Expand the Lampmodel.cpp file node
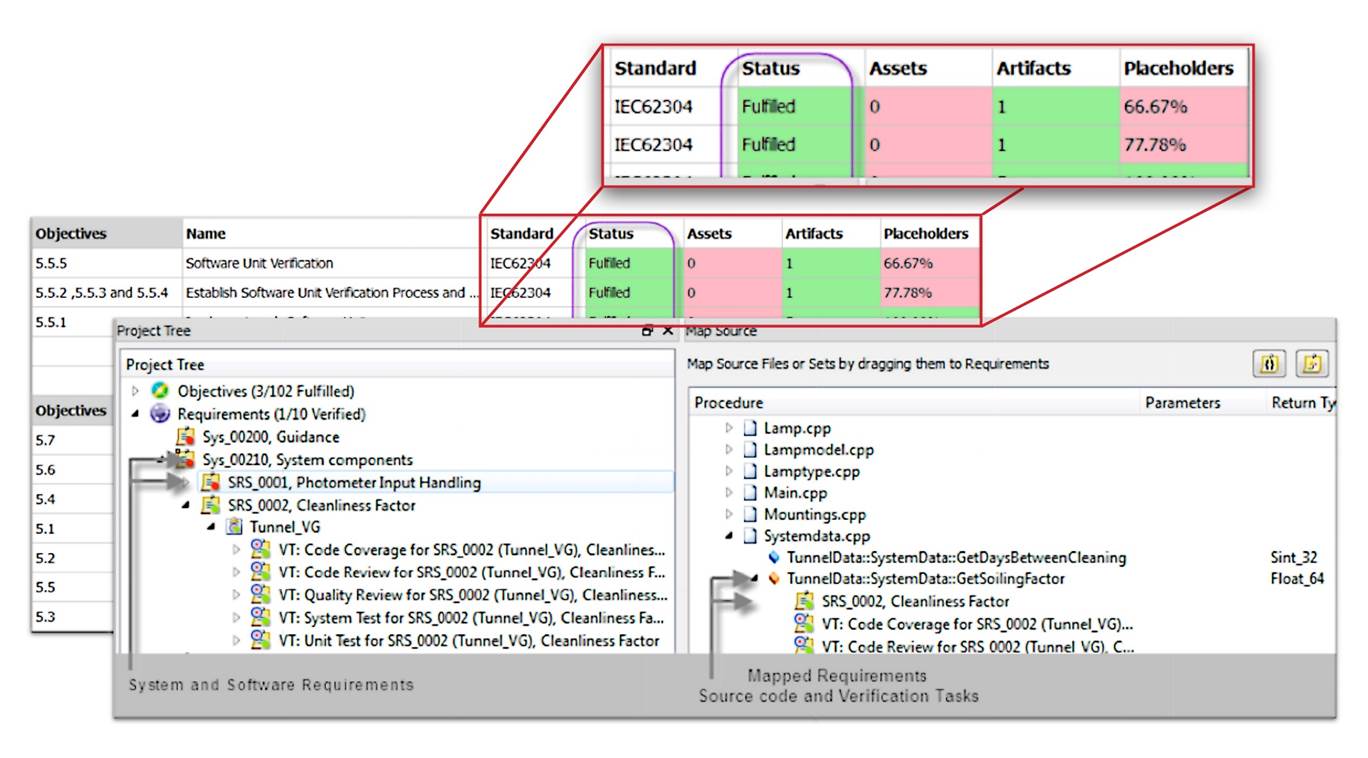This screenshot has width=1368, height=758. (x=729, y=450)
